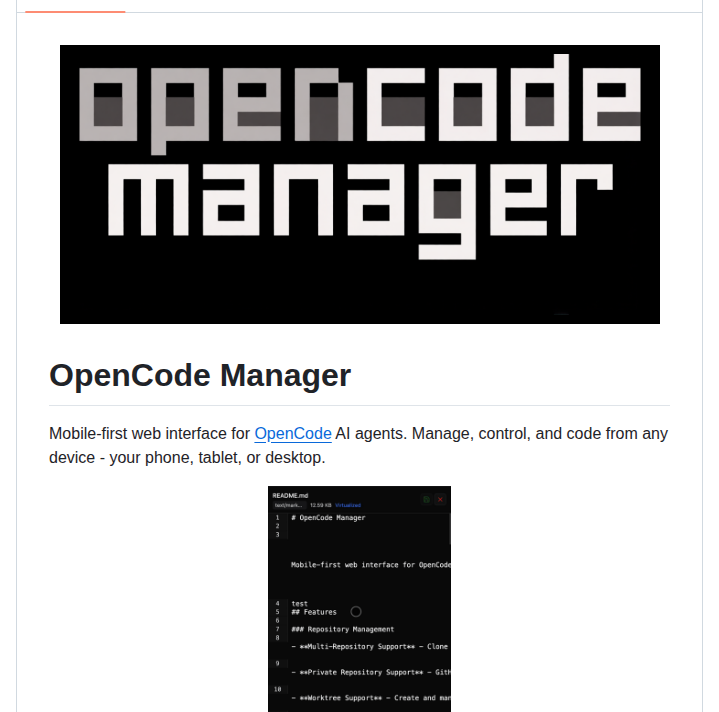Screen dimensions: 719x712
Task: Open the OpenCode hyperlink
Action: pos(293,434)
